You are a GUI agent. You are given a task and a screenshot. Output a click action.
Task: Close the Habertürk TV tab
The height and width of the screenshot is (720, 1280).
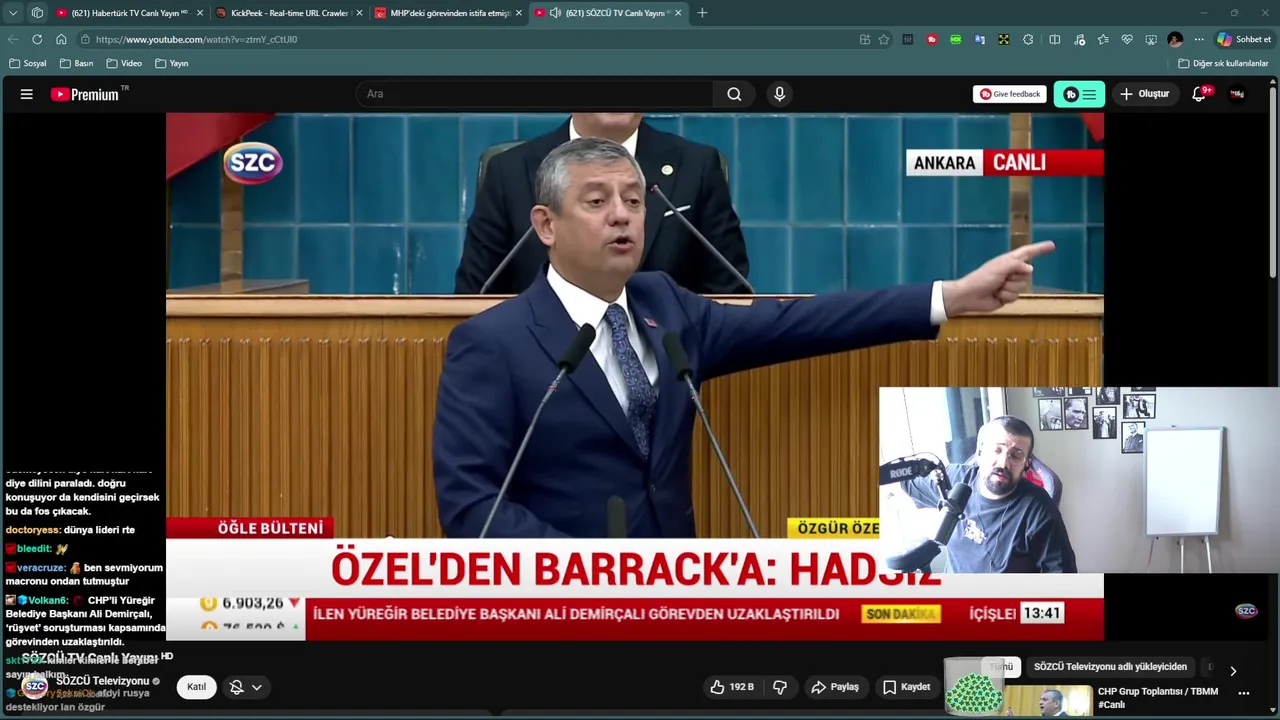200,13
